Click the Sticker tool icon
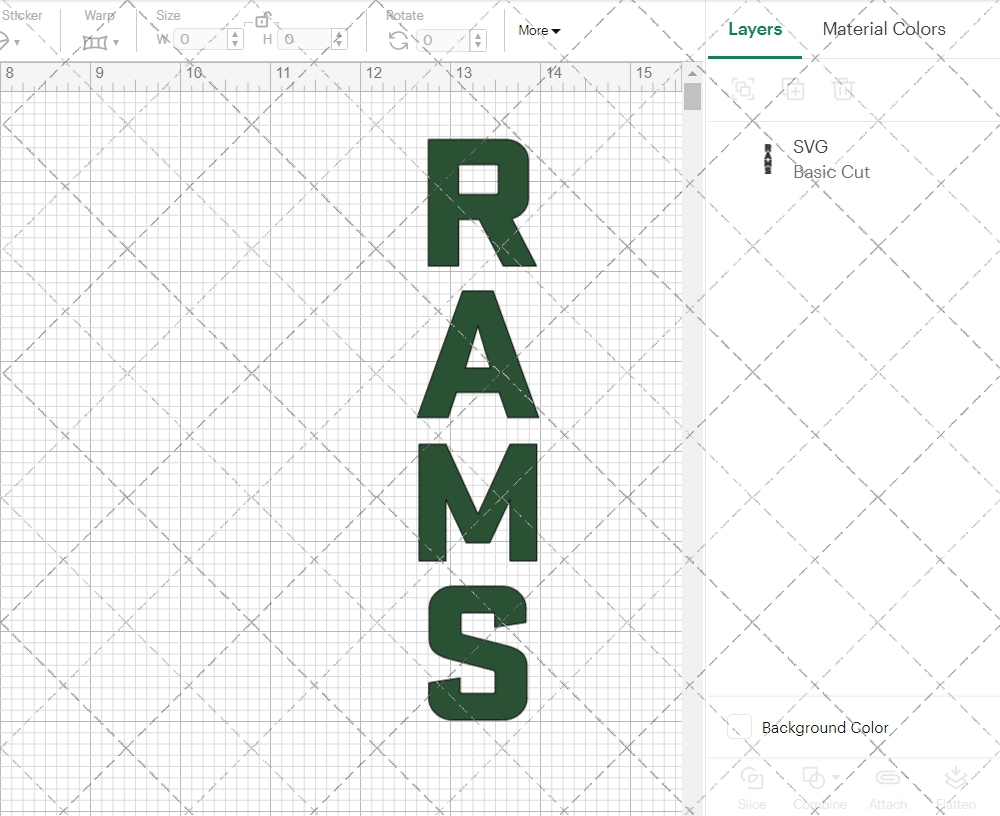This screenshot has width=1000, height=816. (x=3, y=42)
